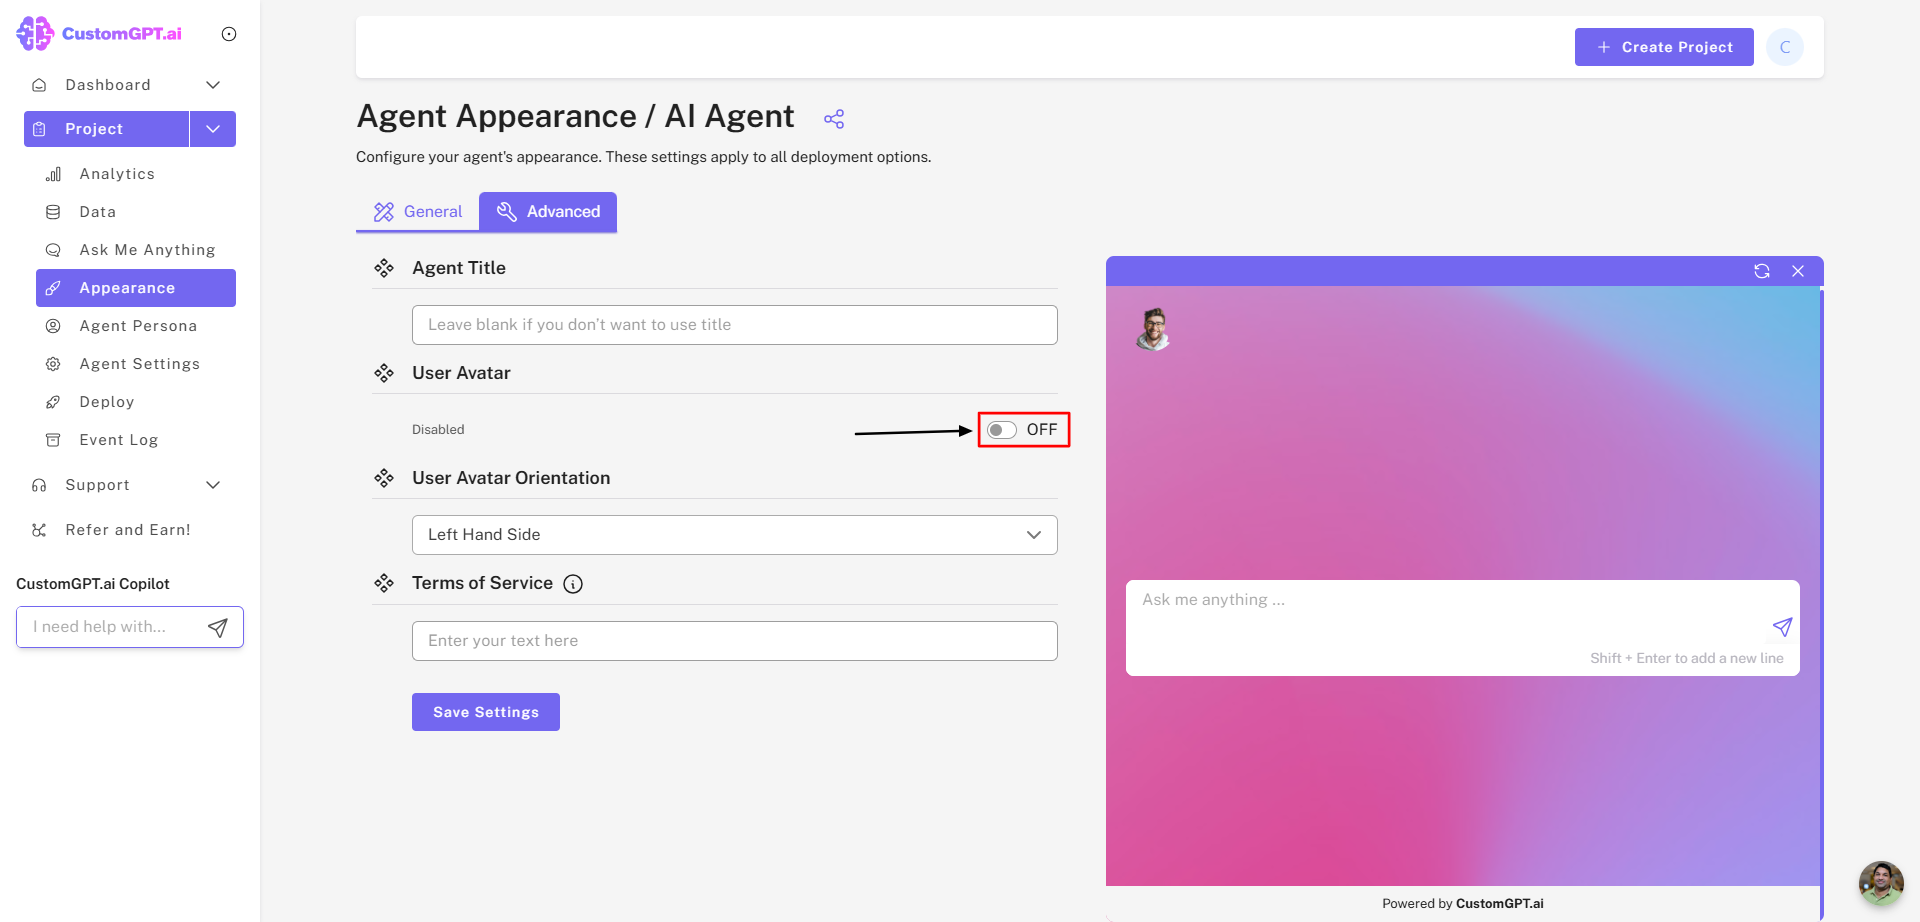Send the Copilot help message

(218, 627)
